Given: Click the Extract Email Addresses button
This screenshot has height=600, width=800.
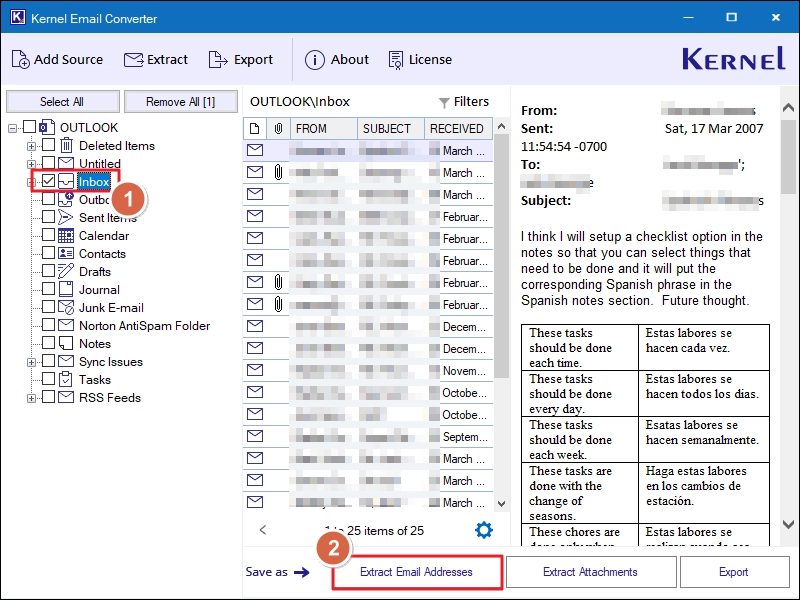Looking at the screenshot, I should (x=416, y=572).
